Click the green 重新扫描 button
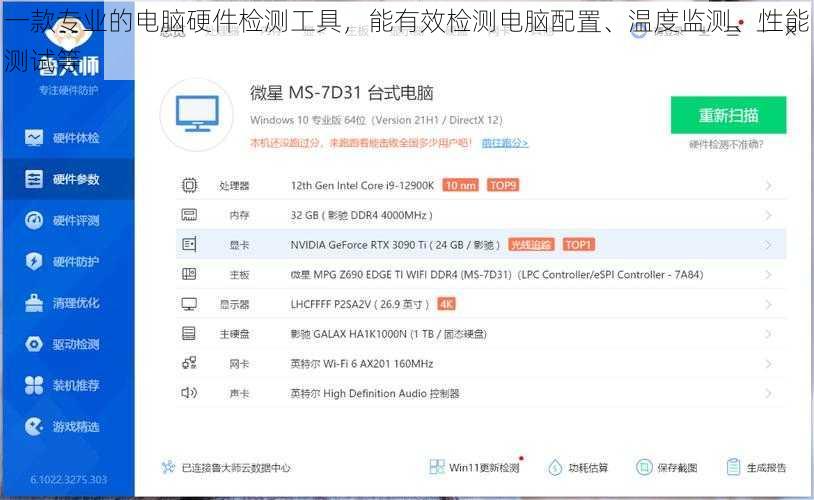 728,115
